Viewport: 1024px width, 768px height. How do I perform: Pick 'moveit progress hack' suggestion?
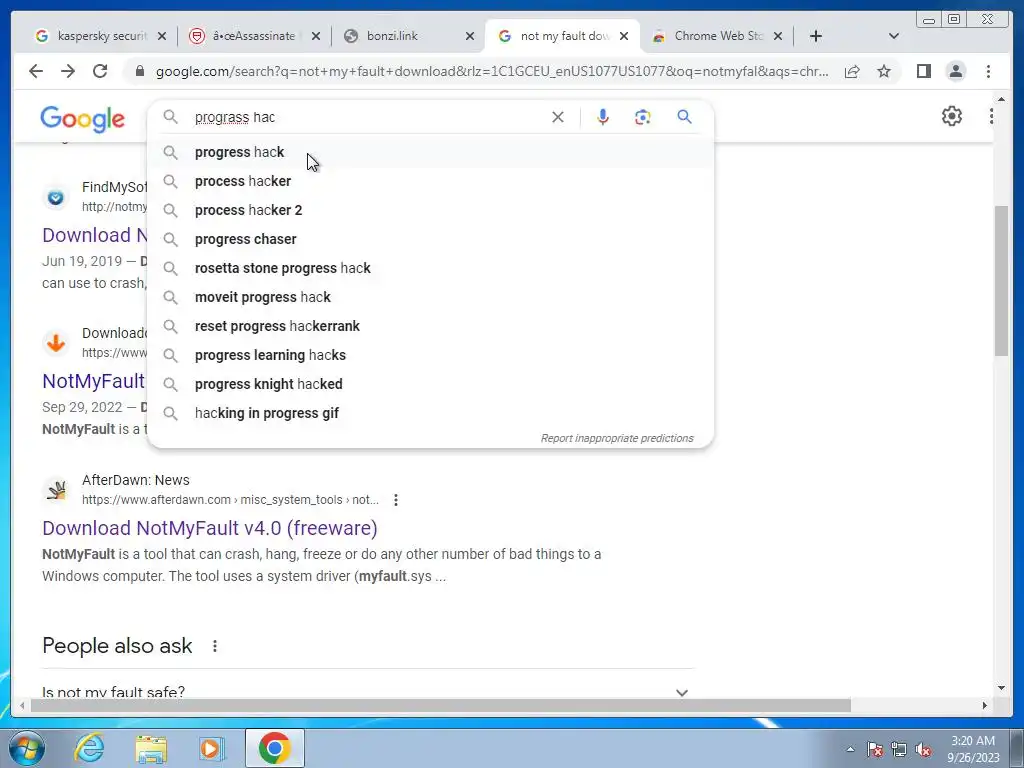pyautogui.click(x=430, y=297)
